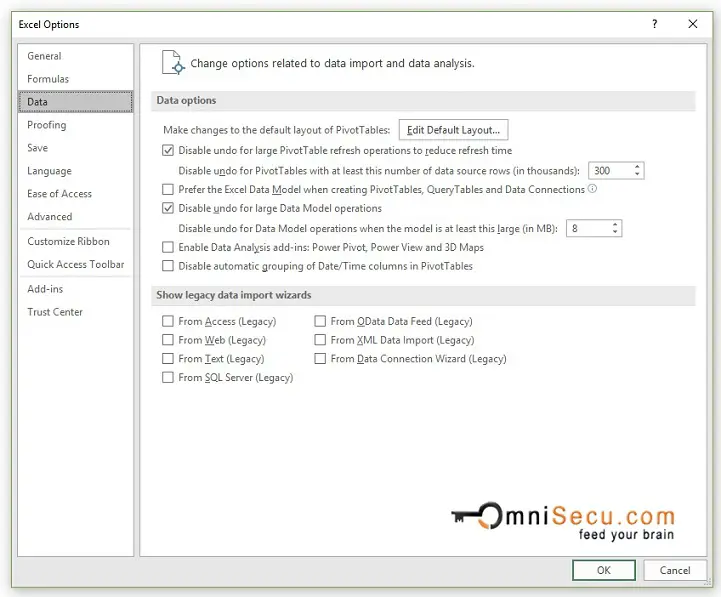Click the Help question mark icon
This screenshot has width=721, height=597.
[x=655, y=24]
